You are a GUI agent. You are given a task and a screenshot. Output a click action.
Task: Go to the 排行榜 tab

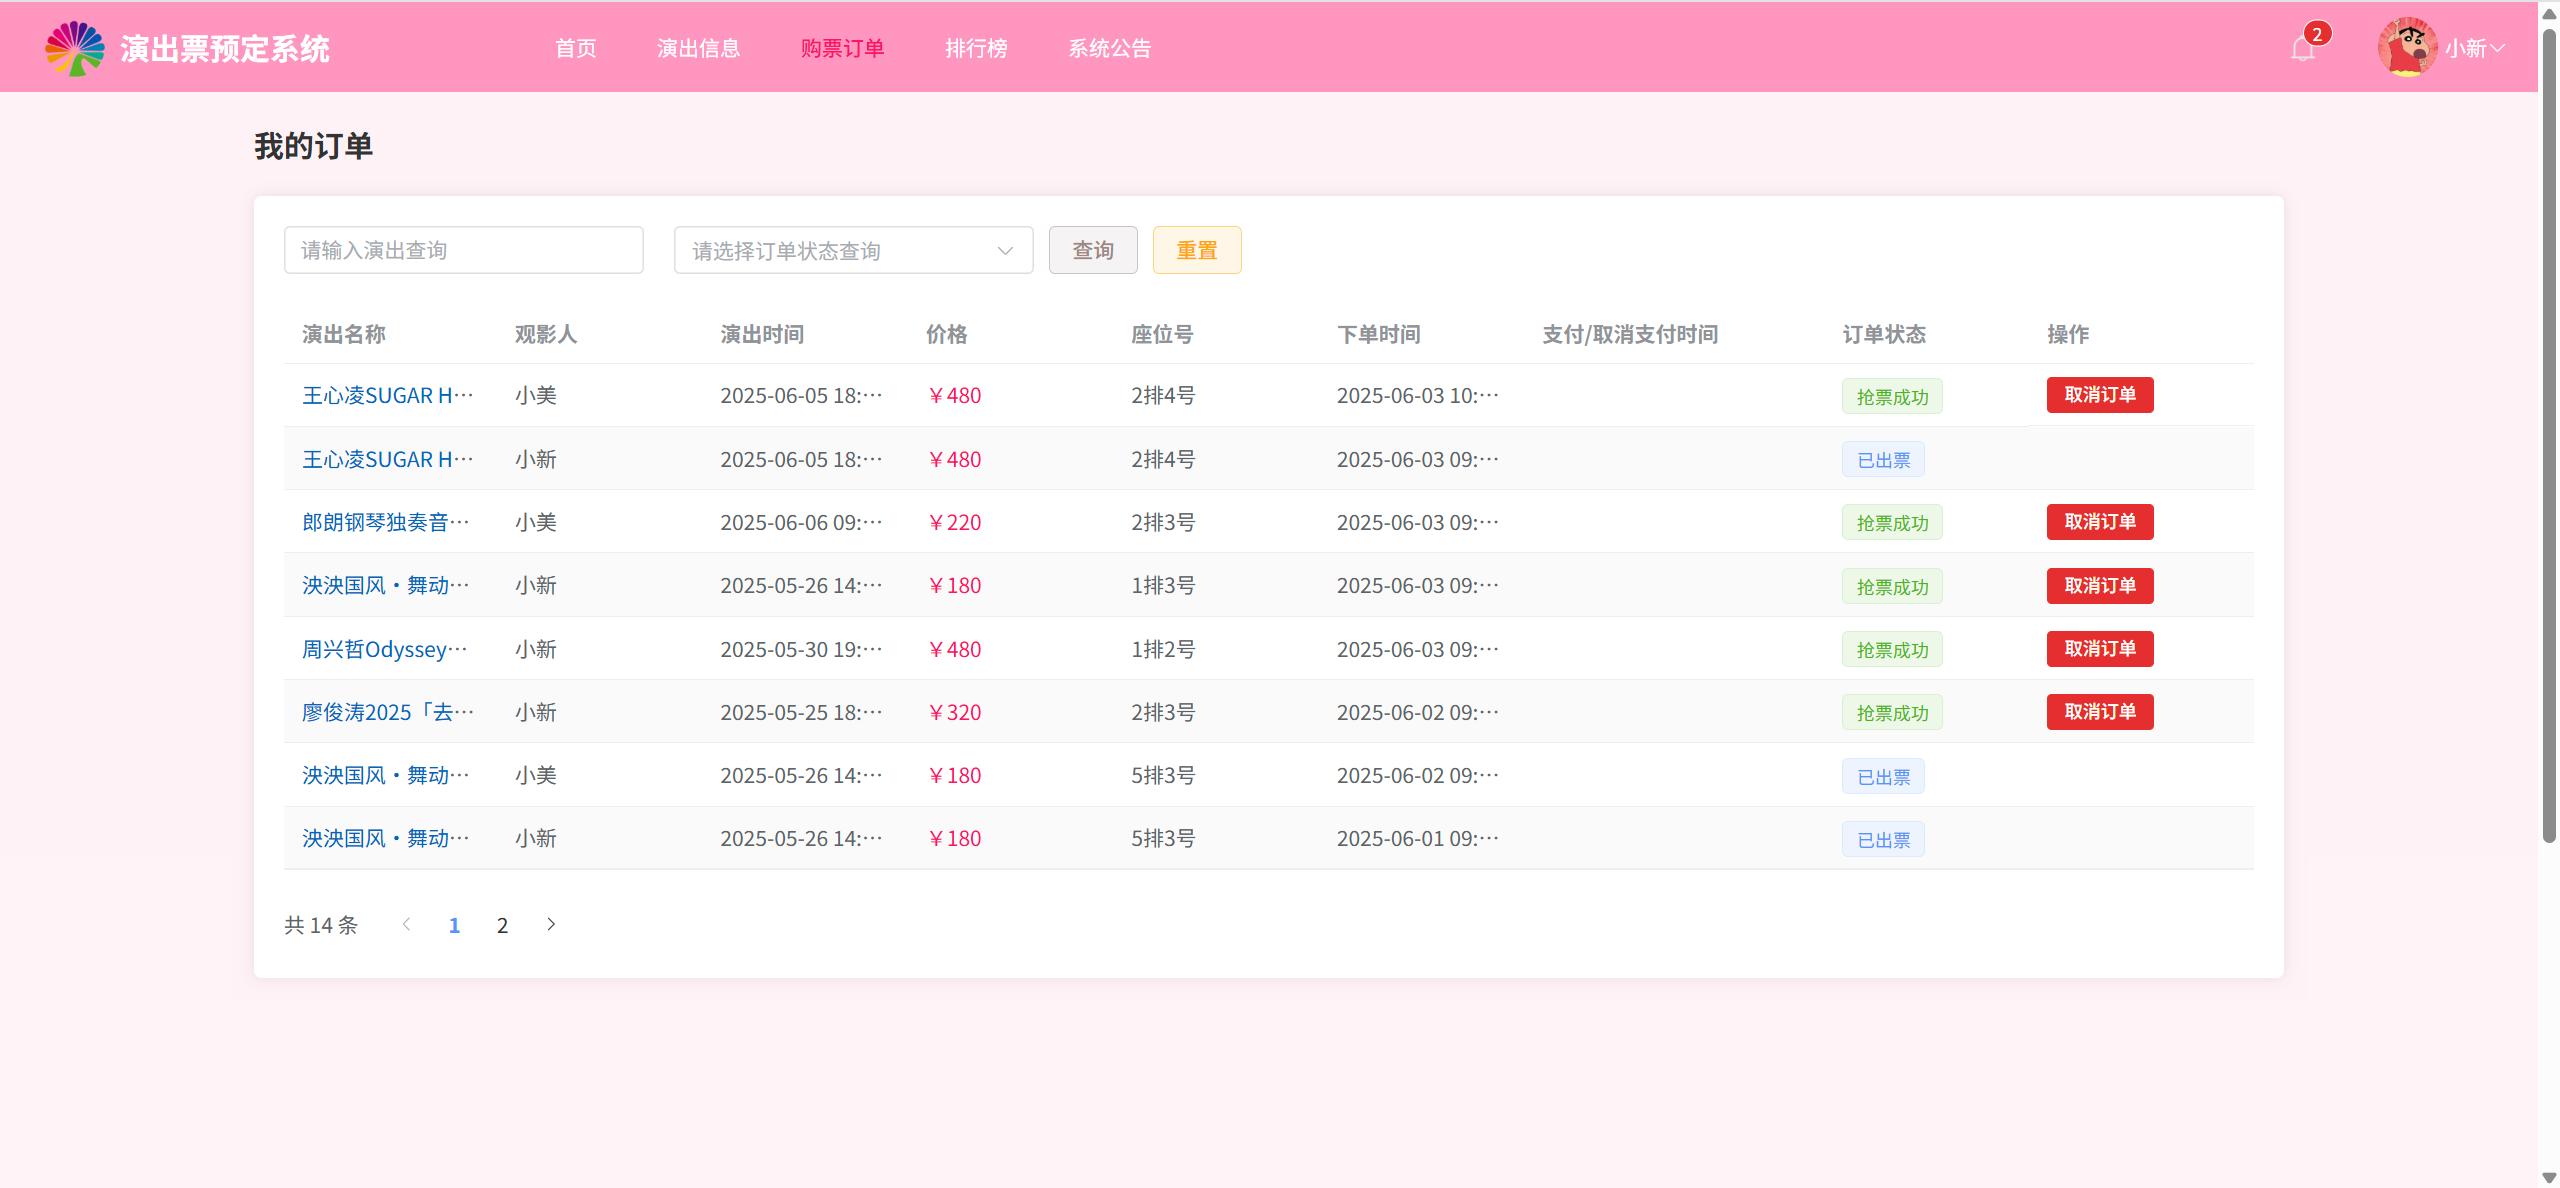click(x=976, y=48)
